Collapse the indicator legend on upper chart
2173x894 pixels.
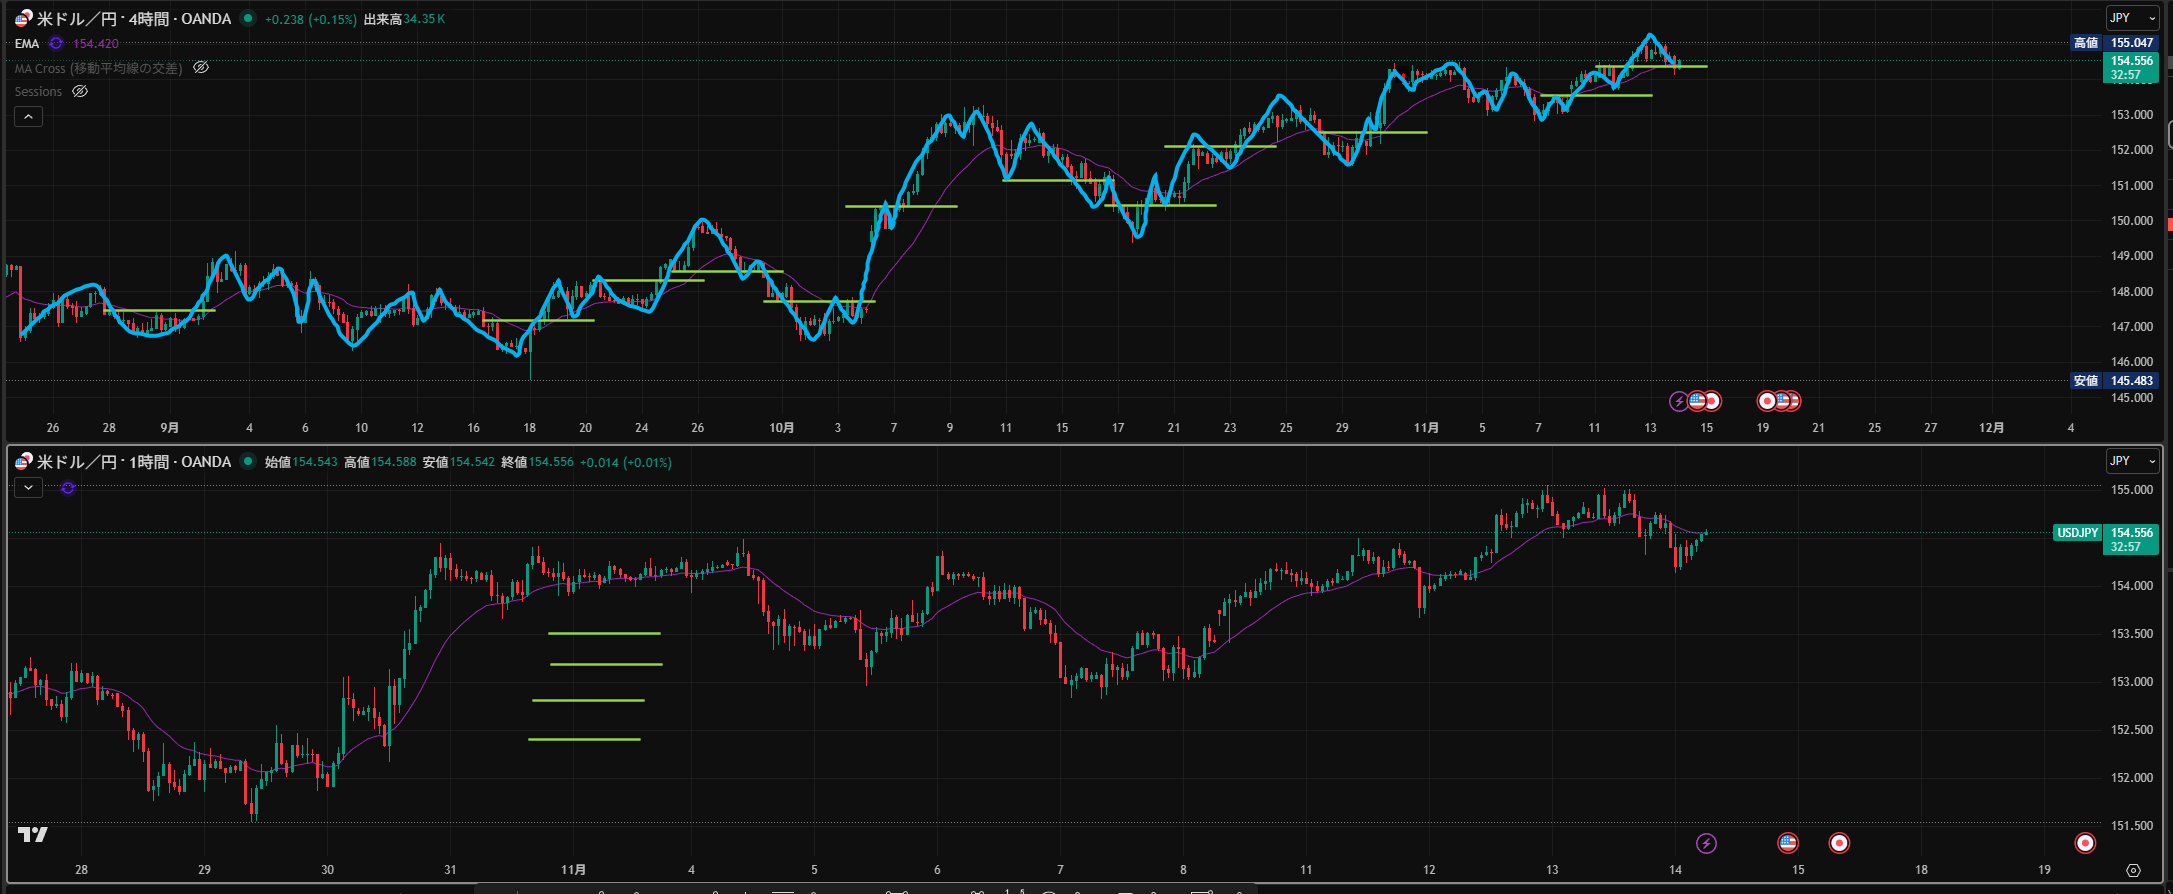(28, 117)
